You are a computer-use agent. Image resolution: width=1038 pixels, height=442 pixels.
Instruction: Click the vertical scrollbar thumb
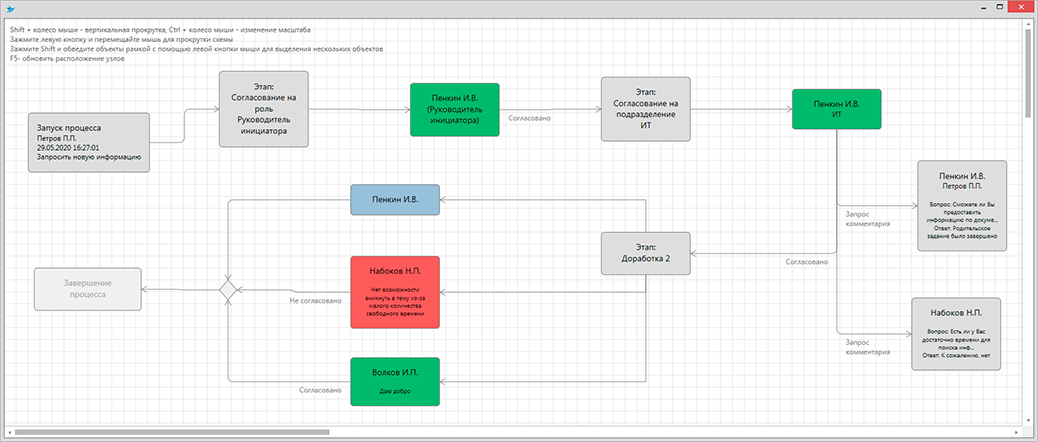pos(1028,75)
